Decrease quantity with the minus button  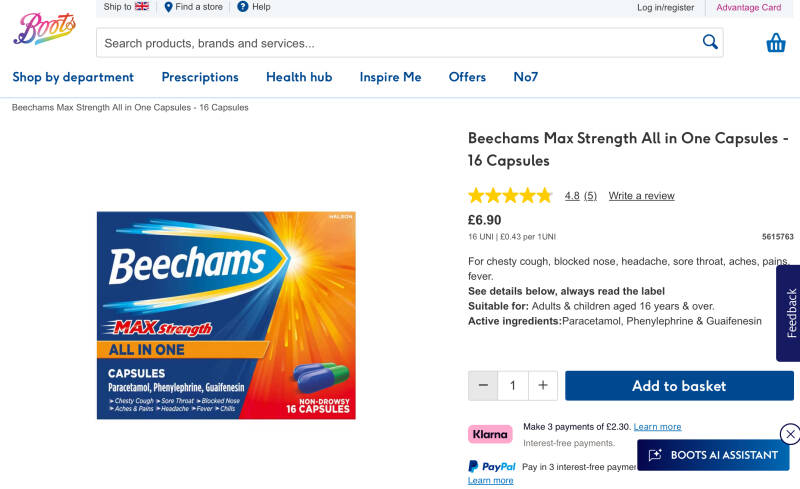(x=483, y=386)
